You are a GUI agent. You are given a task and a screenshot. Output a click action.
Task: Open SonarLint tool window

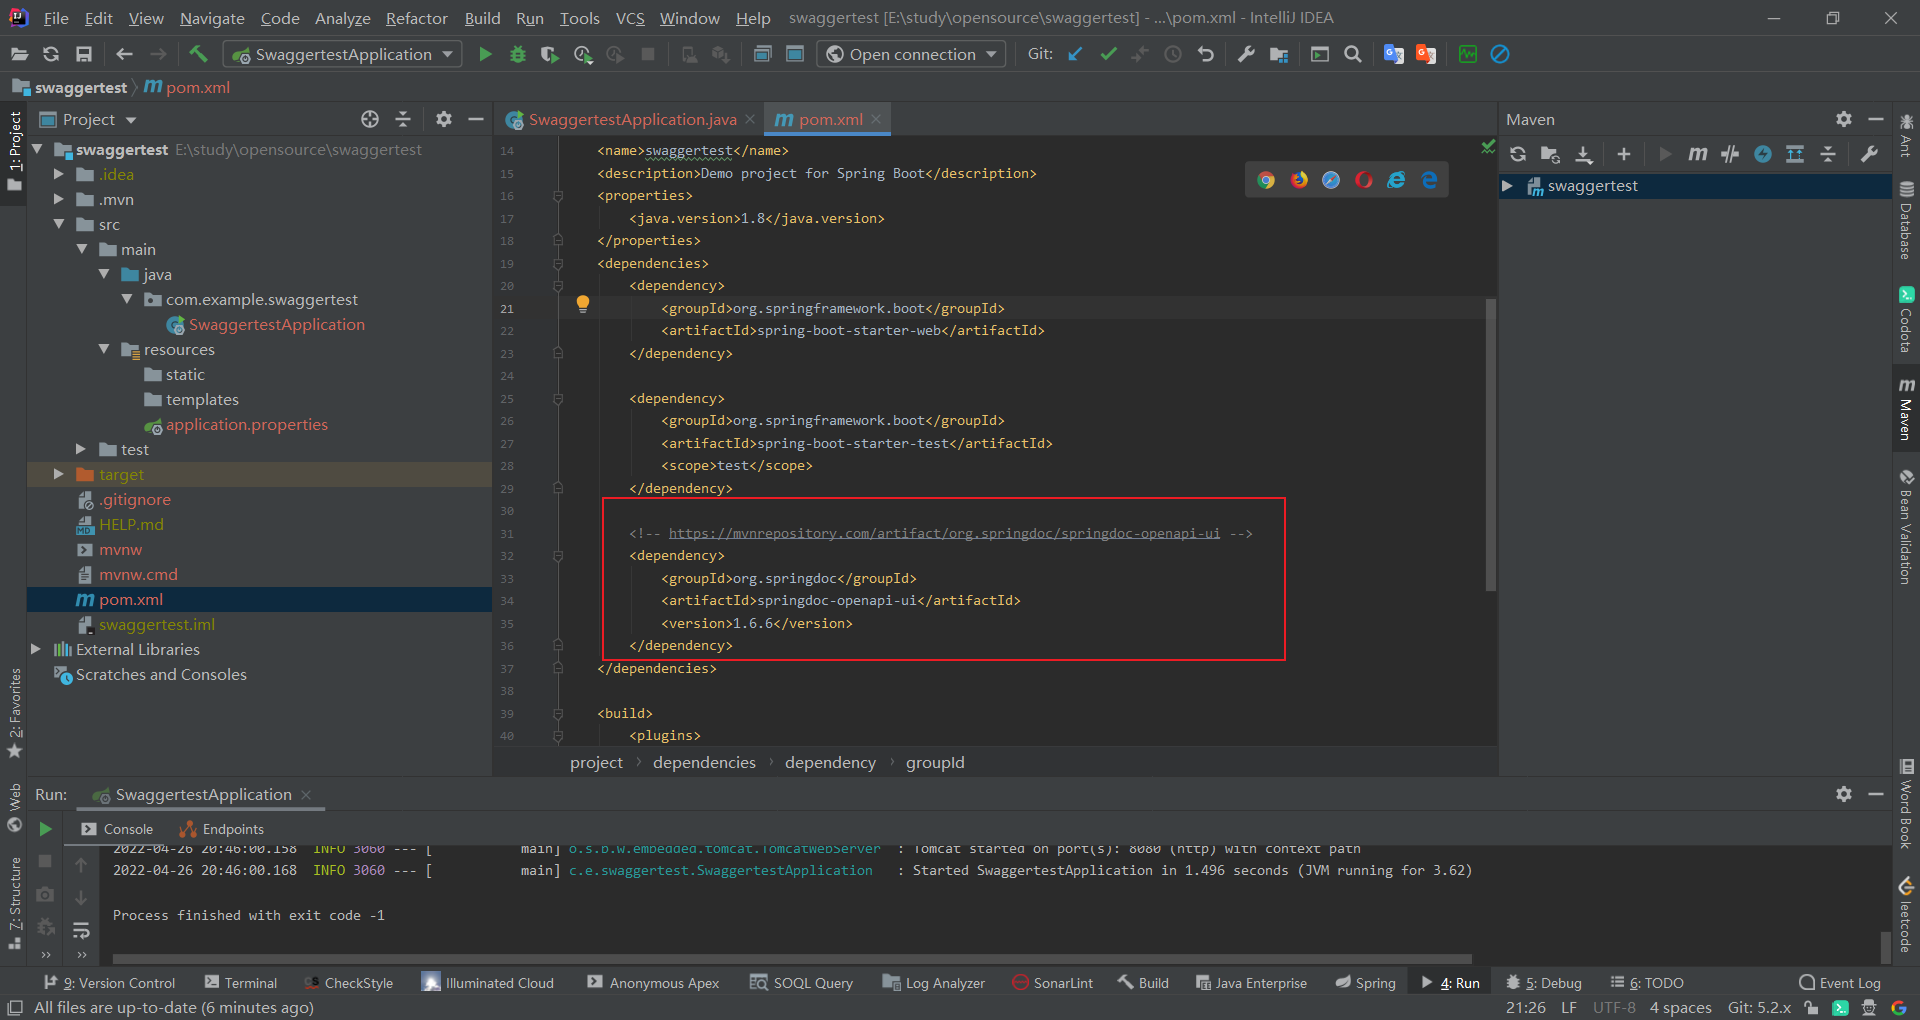tap(1052, 983)
